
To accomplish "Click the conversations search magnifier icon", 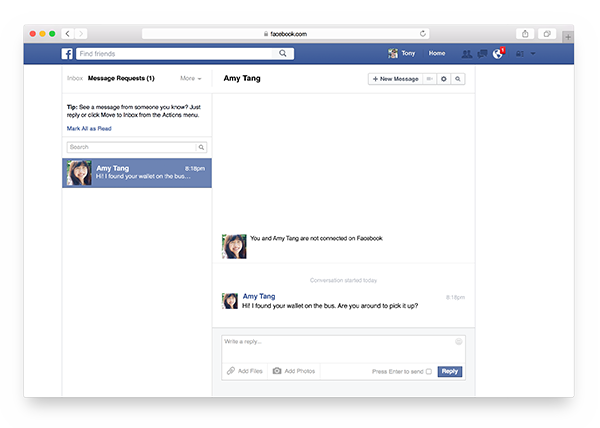I will [x=201, y=147].
